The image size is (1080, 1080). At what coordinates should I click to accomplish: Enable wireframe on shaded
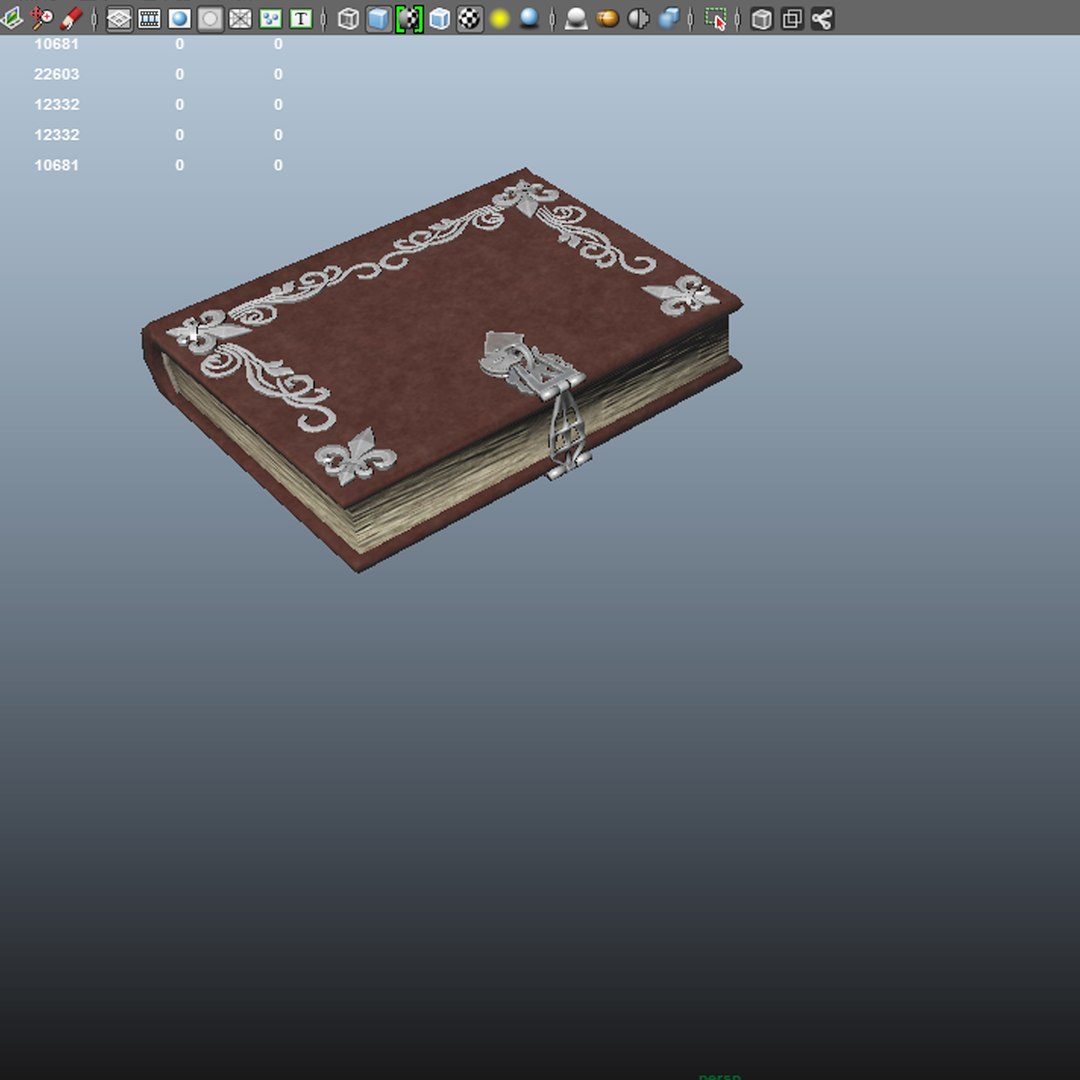click(x=439, y=19)
